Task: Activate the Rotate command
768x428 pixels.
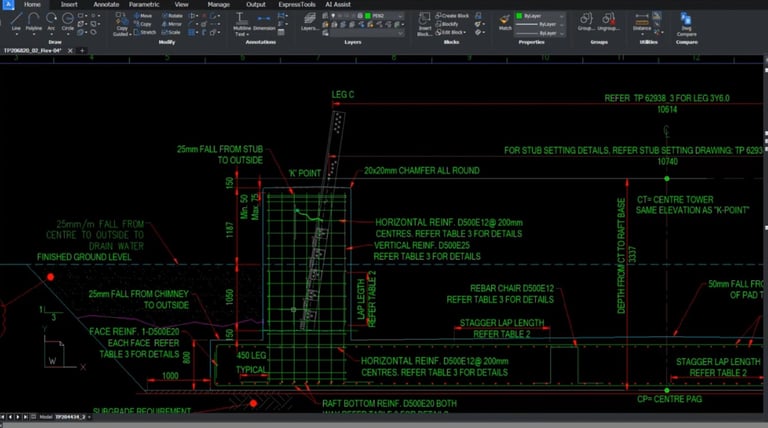Action: click(172, 16)
